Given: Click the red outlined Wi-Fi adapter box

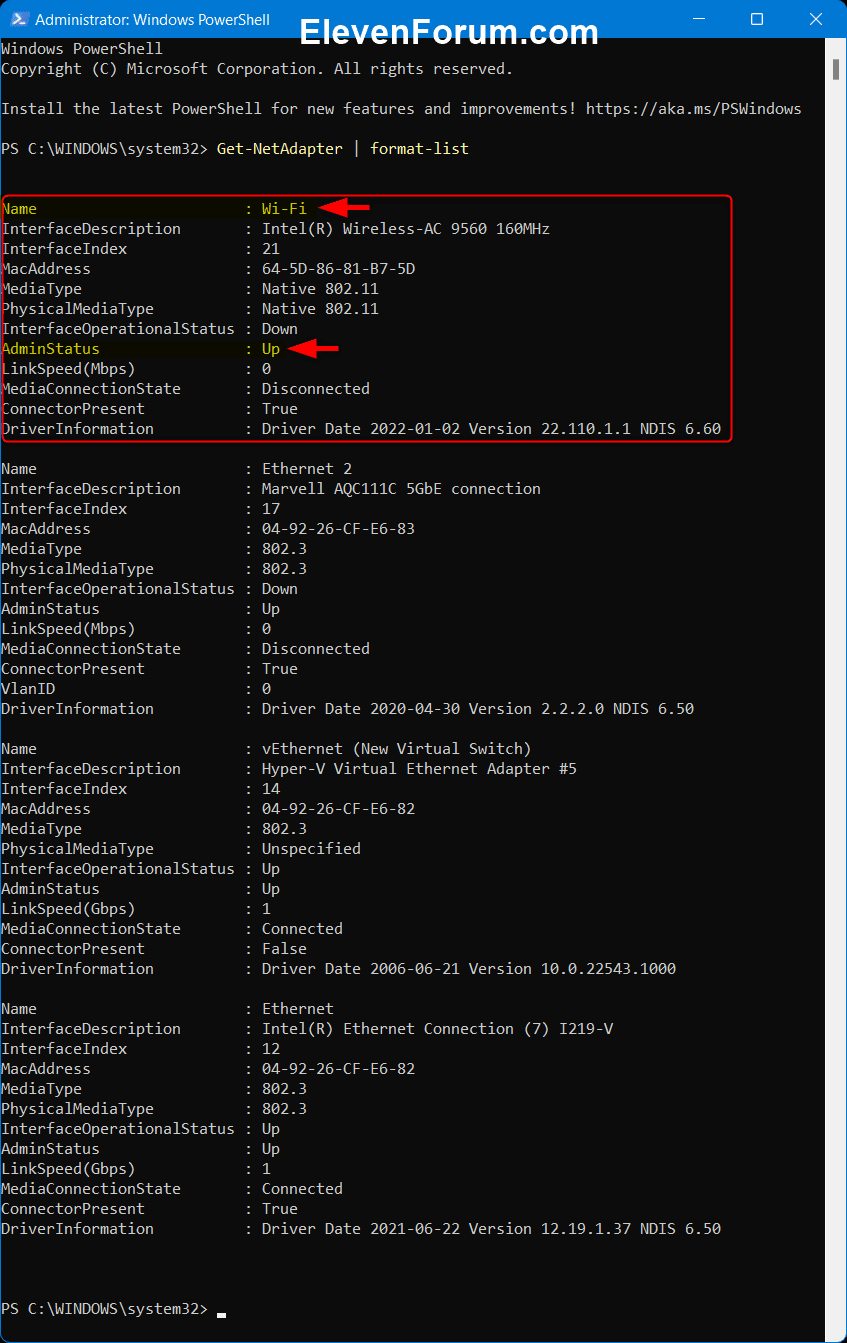Looking at the screenshot, I should tap(365, 318).
